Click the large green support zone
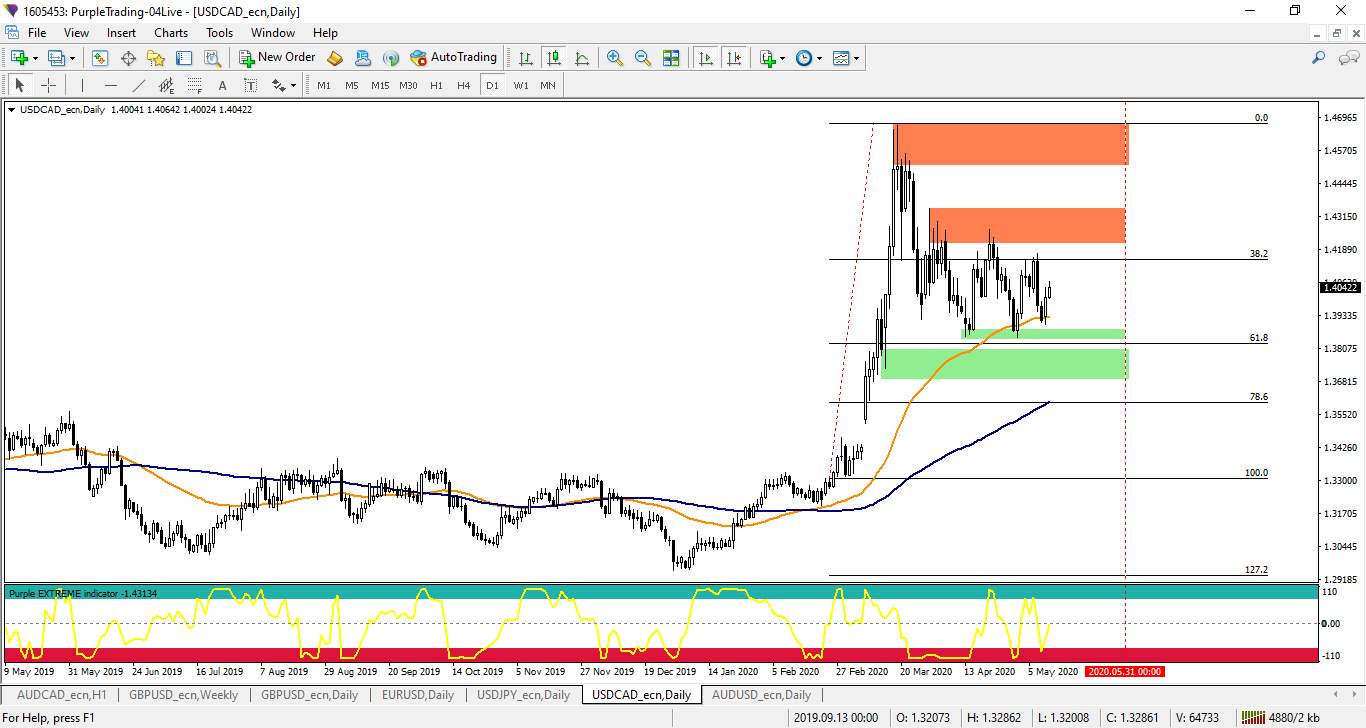The image size is (1366, 728). (x=1004, y=364)
